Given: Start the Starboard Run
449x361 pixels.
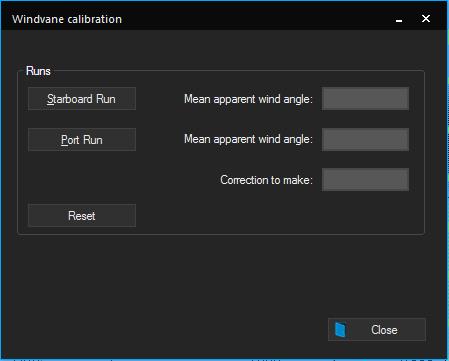Looking at the screenshot, I should tap(82, 99).
